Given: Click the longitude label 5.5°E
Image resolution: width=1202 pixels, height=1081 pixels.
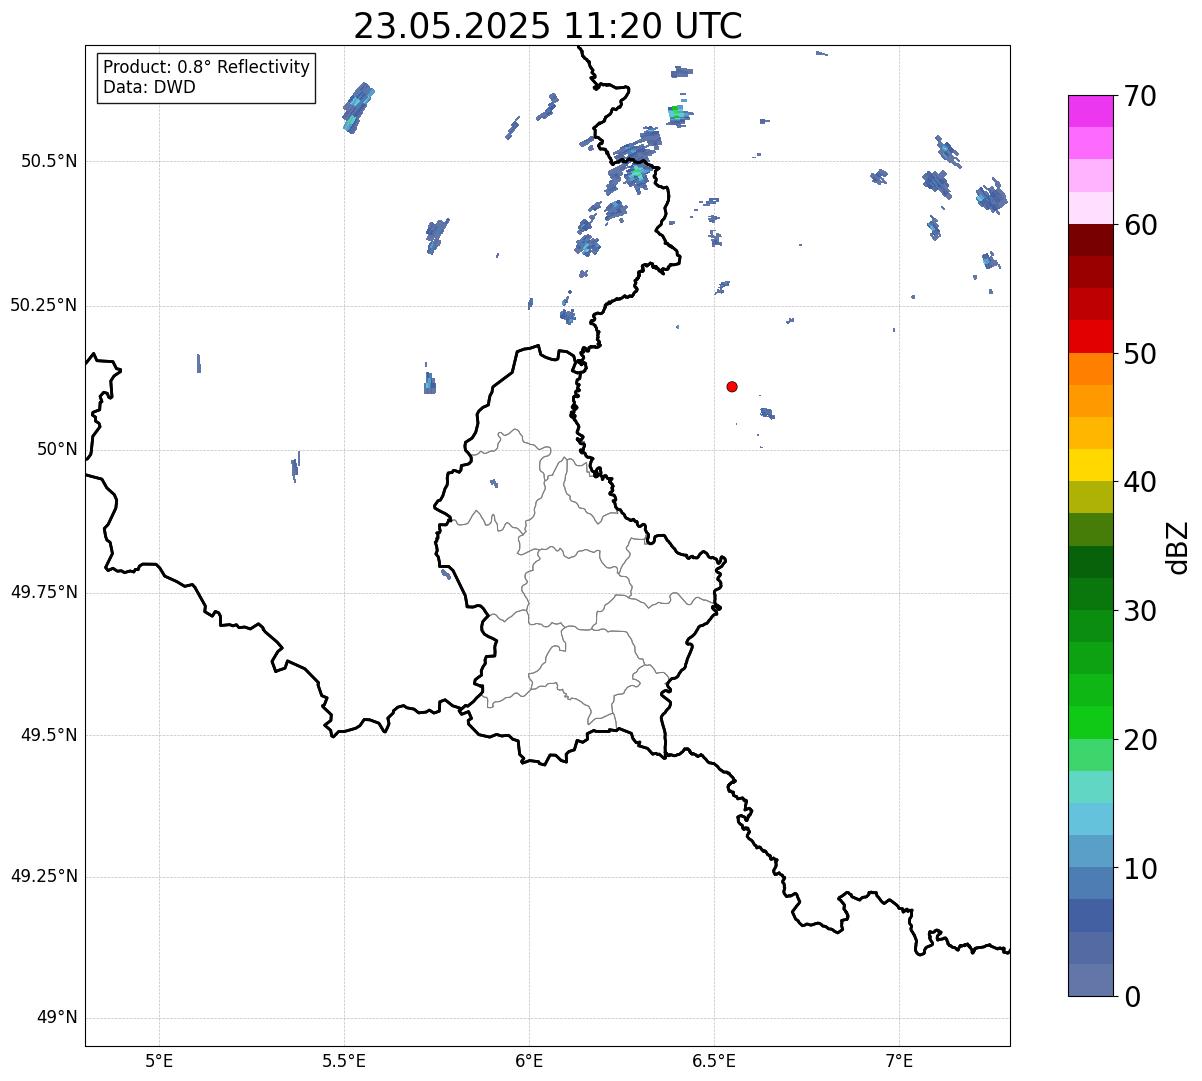Looking at the screenshot, I should pos(344,1060).
